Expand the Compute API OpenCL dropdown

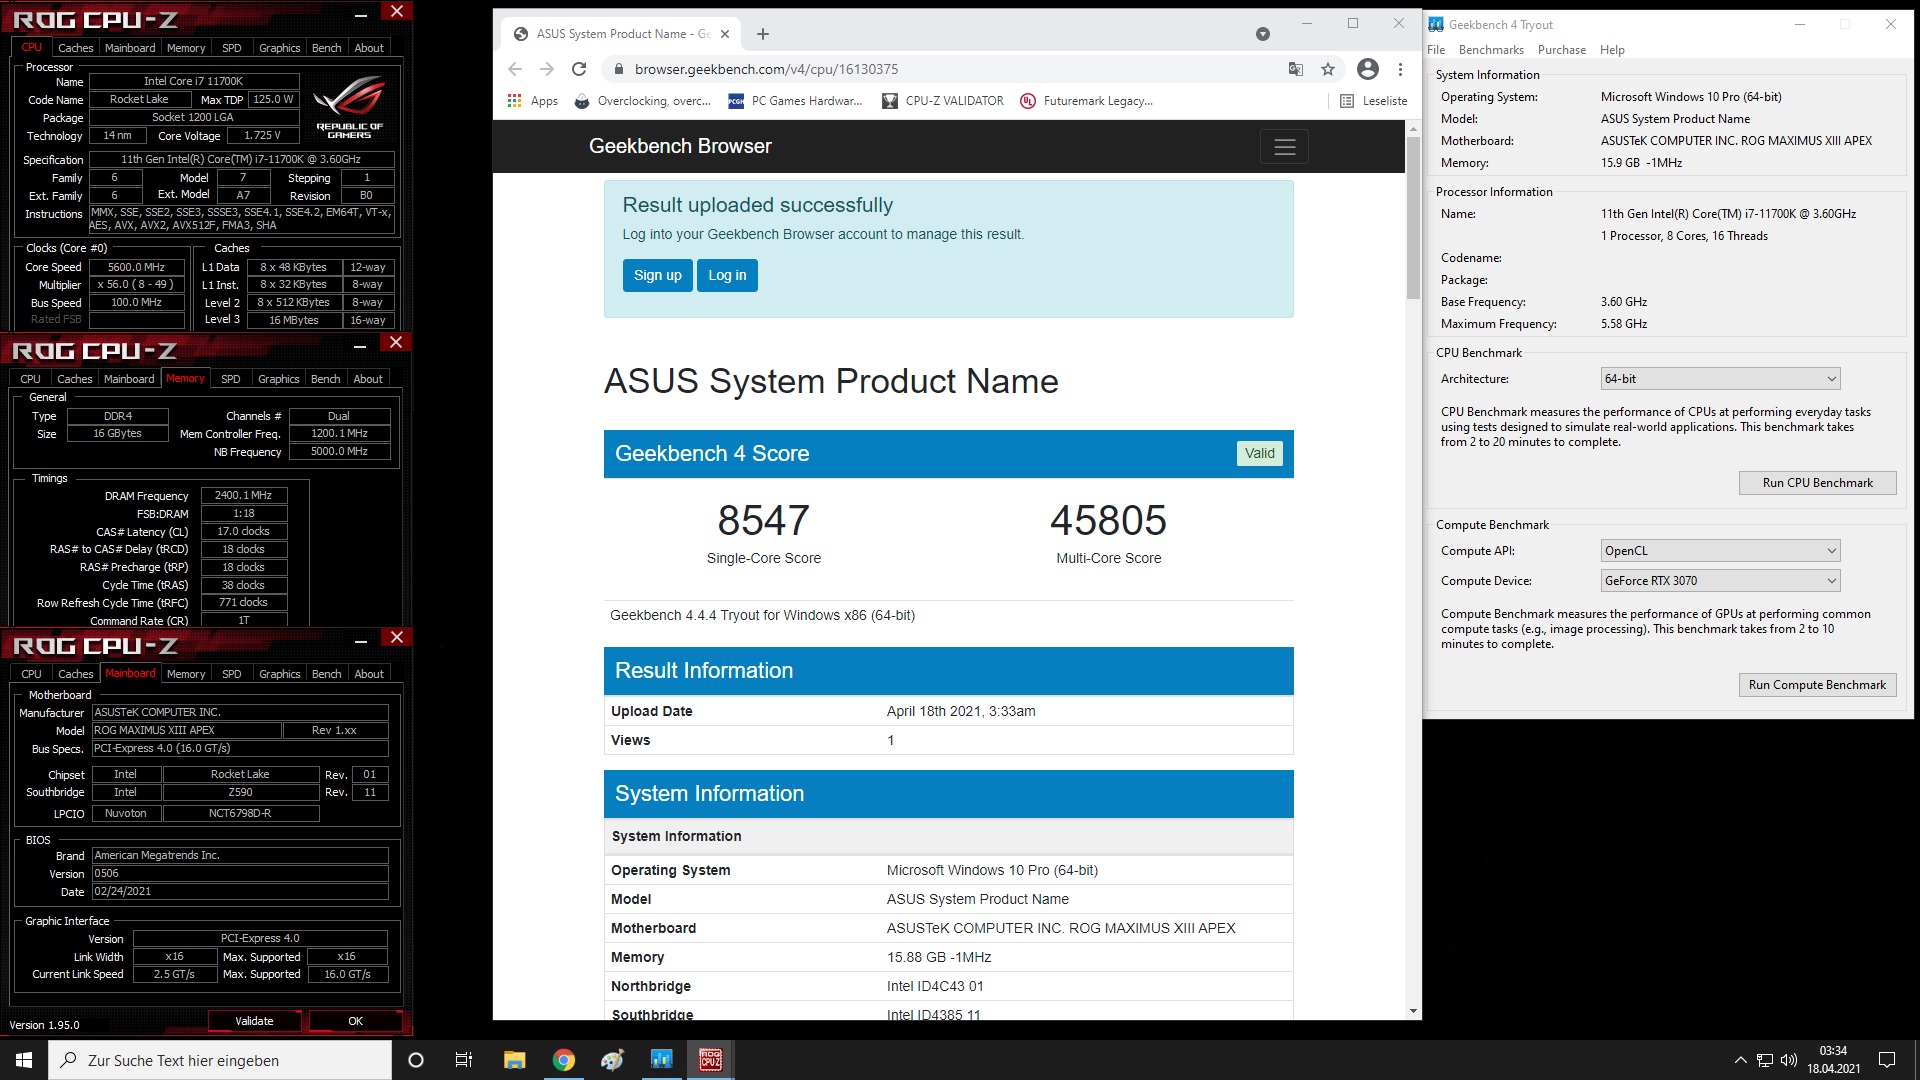click(1720, 551)
